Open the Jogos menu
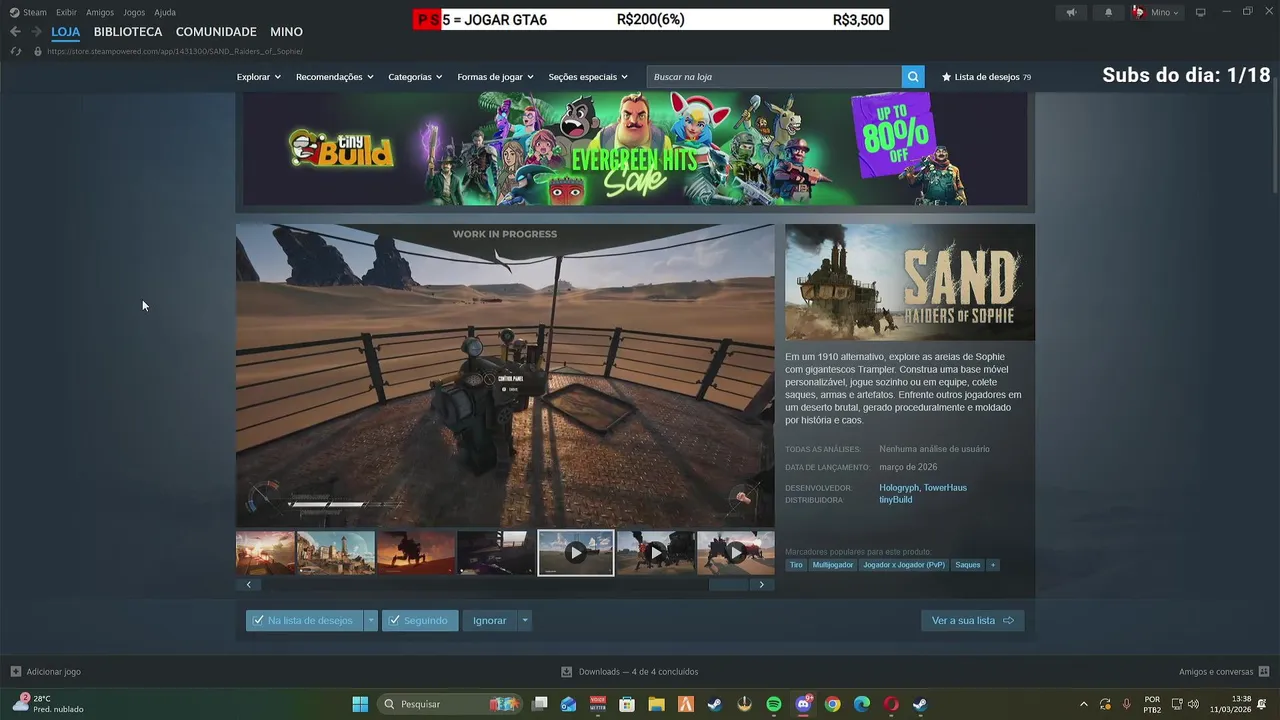 click(134, 12)
